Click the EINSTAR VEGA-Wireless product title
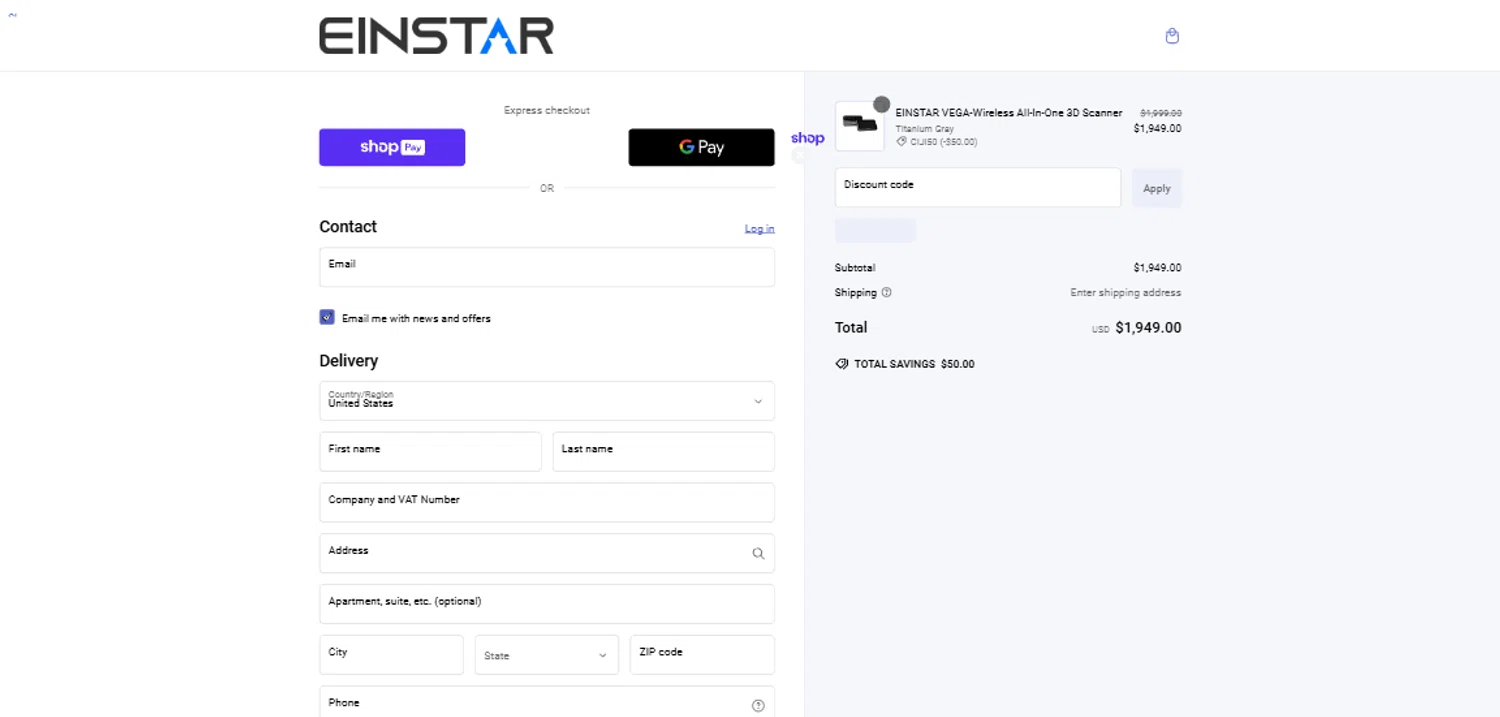 (x=1009, y=113)
